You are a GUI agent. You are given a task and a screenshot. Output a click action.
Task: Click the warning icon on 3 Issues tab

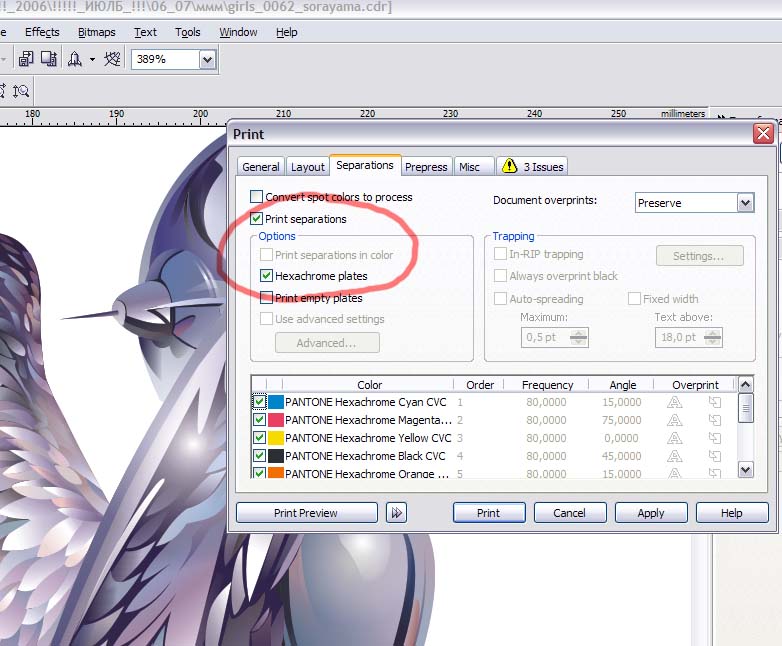[509, 165]
